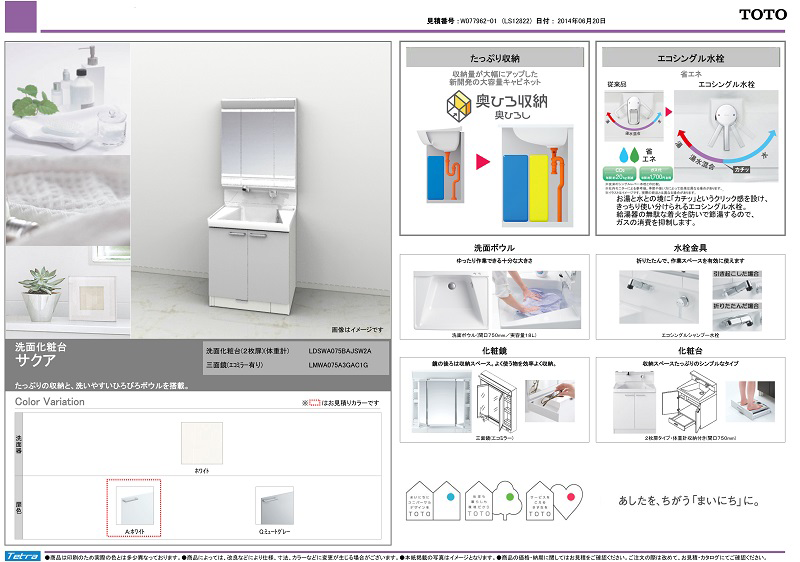800x562 pixels.
Task: Click the red dotted legend box icon
Action: pyautogui.click(x=315, y=403)
